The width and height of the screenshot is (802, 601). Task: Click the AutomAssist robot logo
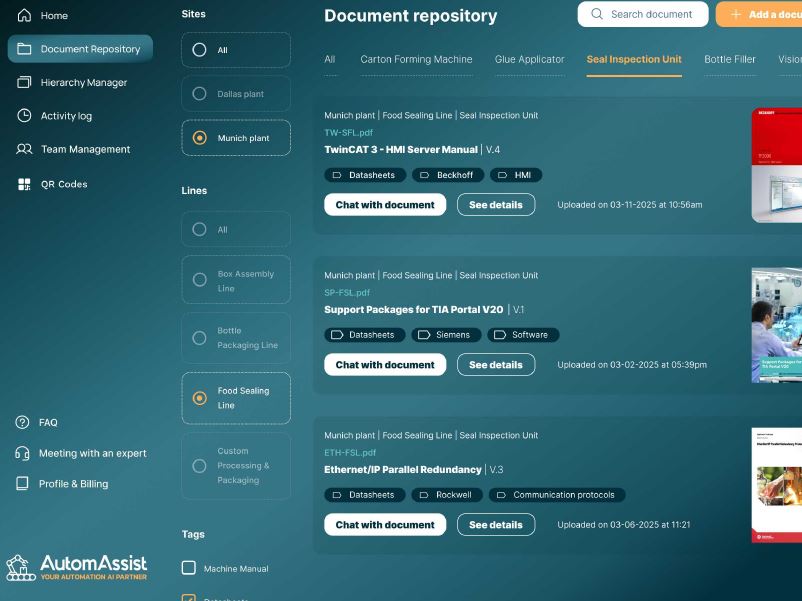click(20, 568)
